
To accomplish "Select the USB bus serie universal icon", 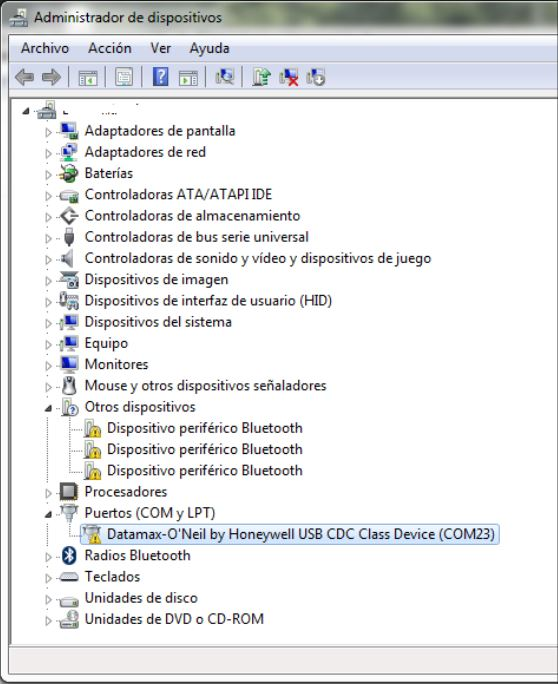I will pos(69,237).
